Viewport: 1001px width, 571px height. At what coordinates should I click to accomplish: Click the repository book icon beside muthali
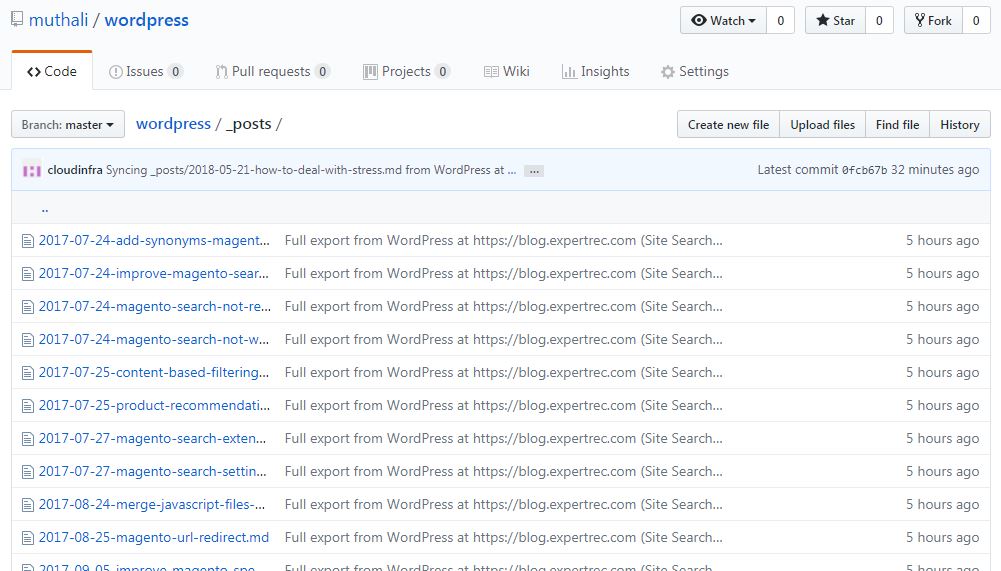pyautogui.click(x=17, y=19)
